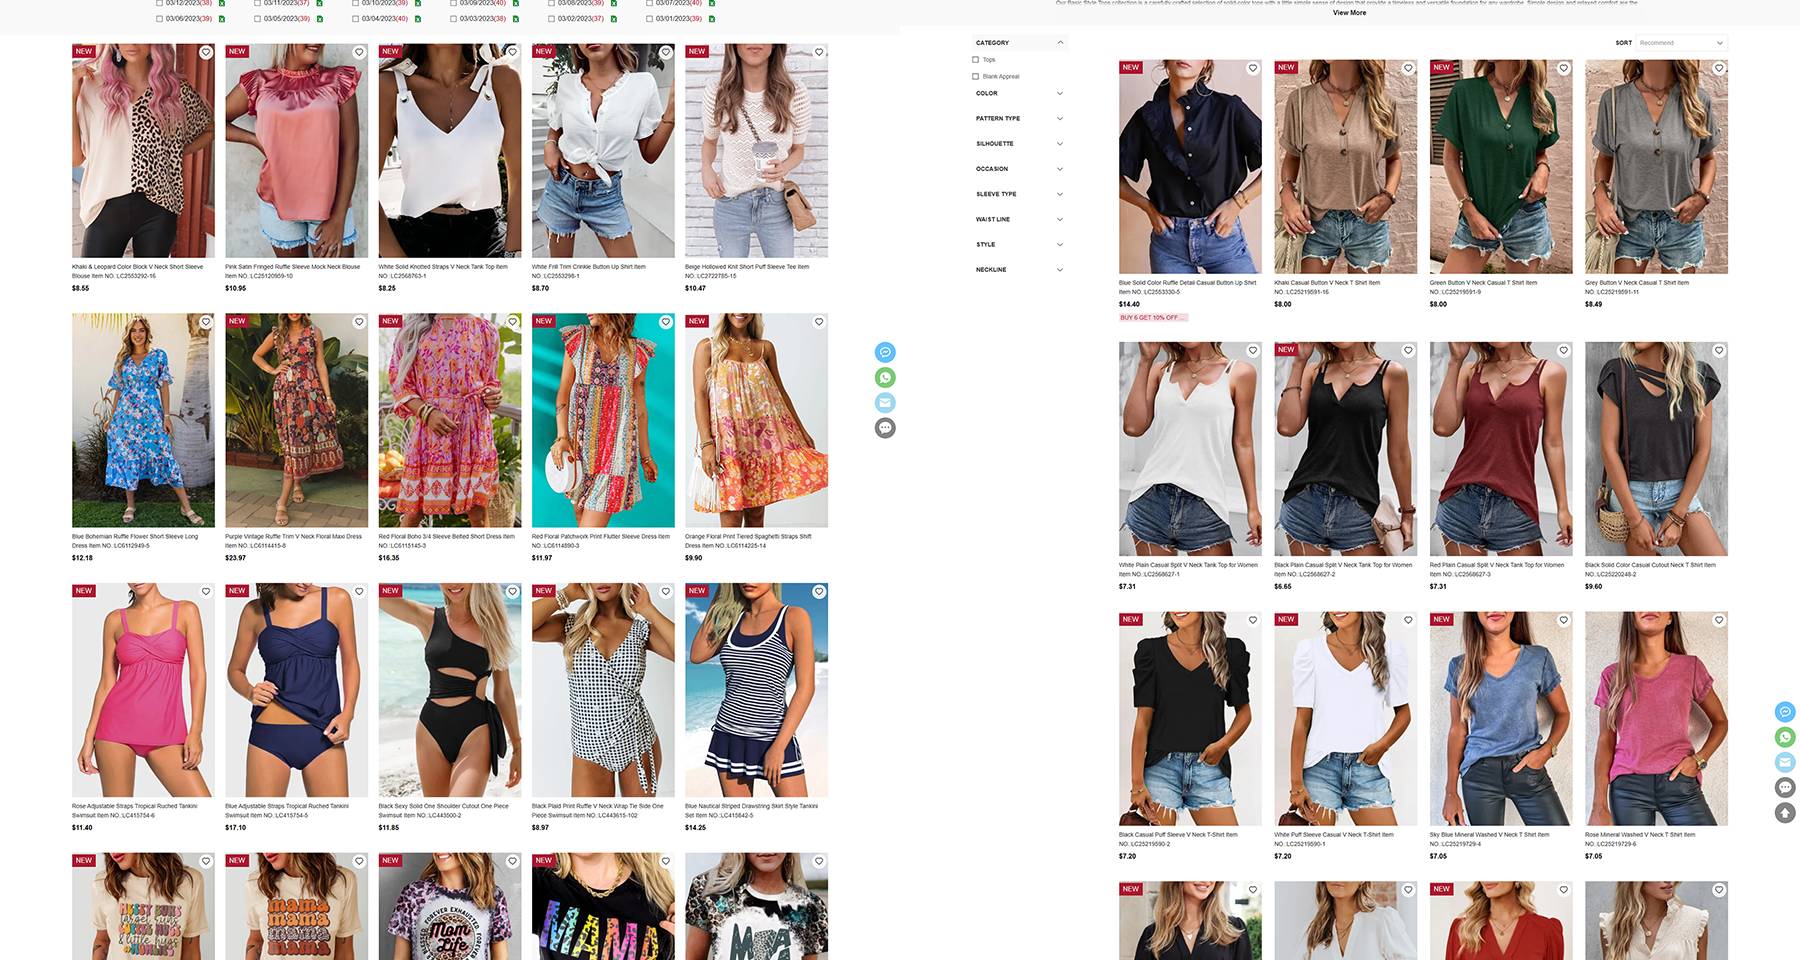Open Black Casual Puff Sleeve V Neck T-Shirt title
1800x960 pixels.
click(1178, 839)
